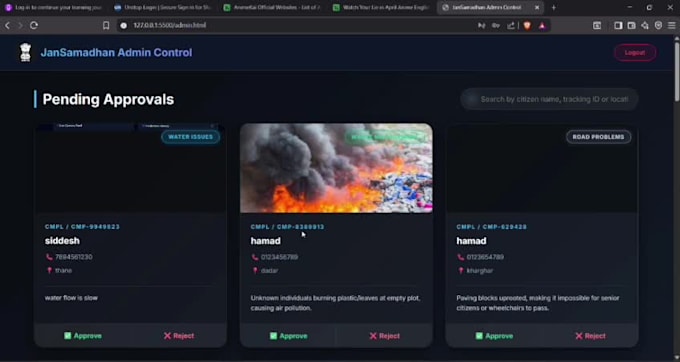This screenshot has width=680, height=362.
Task: Reject siddesh's water flow complaint
Action: [x=179, y=336]
